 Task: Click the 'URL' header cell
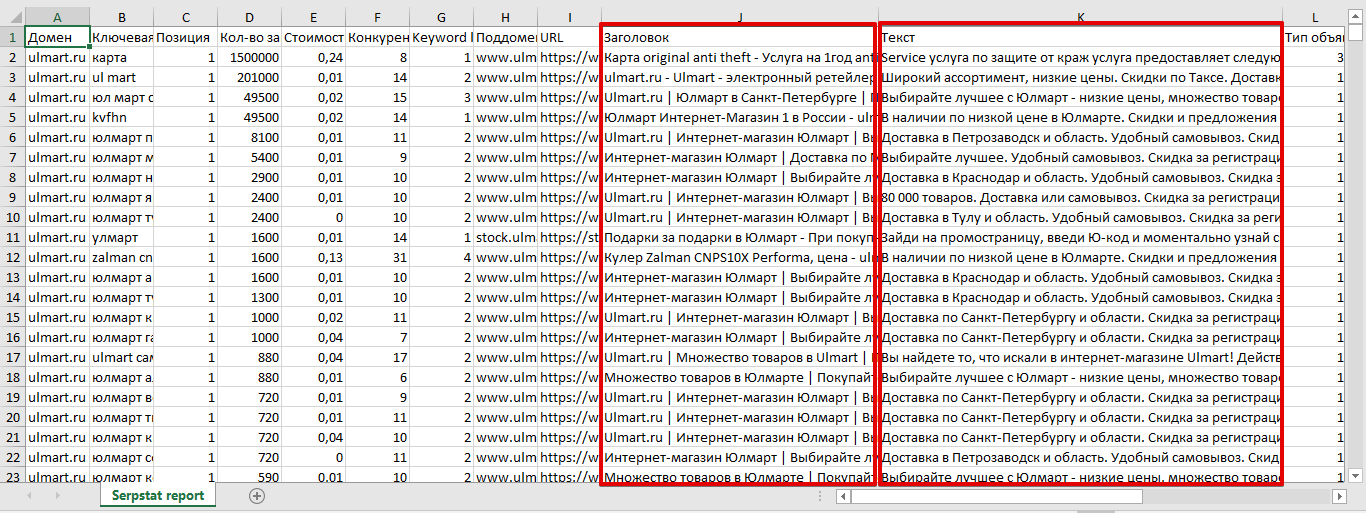(569, 37)
